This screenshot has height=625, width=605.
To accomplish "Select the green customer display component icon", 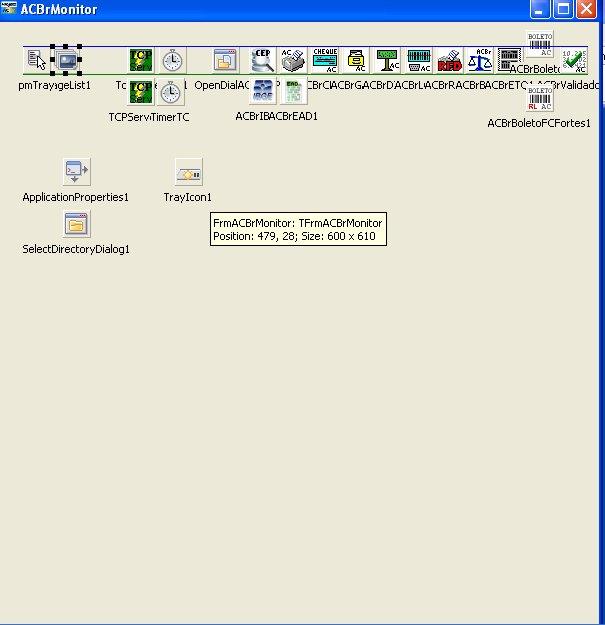I will [387, 60].
